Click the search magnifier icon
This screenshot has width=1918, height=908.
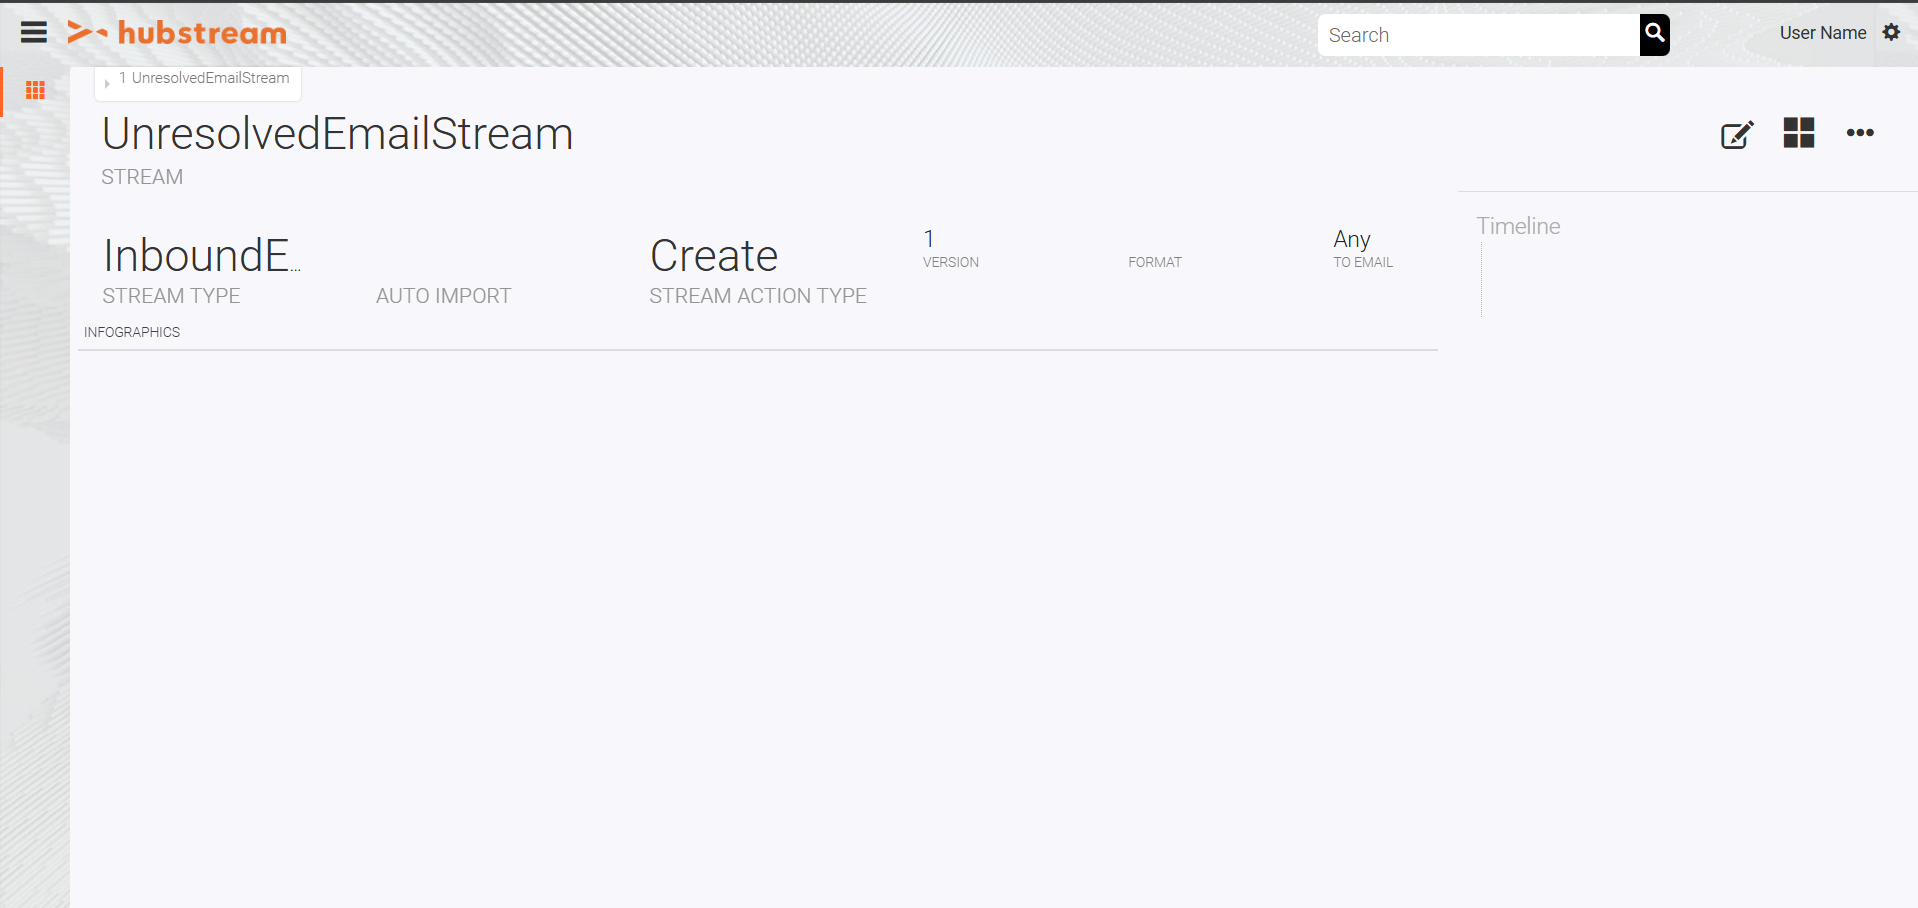[x=1654, y=35]
